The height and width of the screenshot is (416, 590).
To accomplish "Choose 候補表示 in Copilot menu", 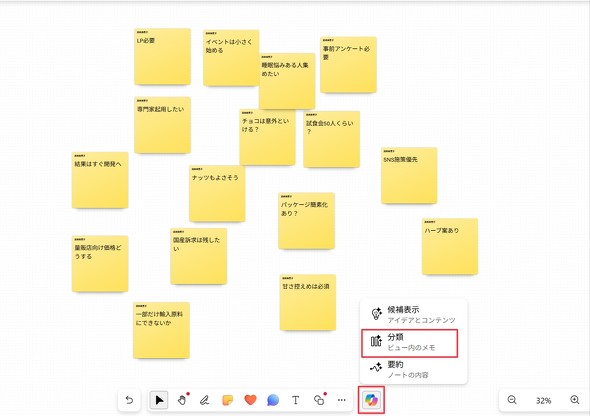I will point(413,314).
